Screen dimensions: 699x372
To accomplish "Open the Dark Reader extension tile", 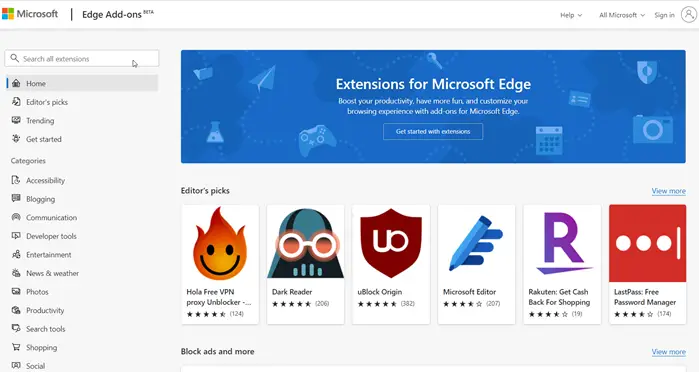I will [305, 265].
